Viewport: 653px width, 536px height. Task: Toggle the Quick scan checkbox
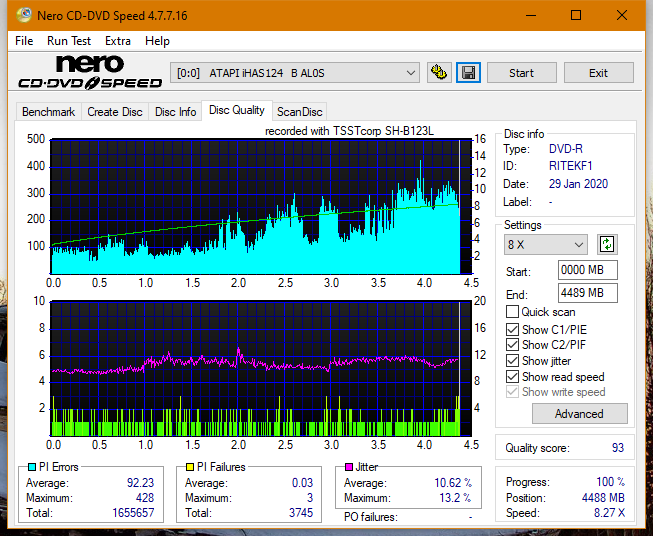pyautogui.click(x=512, y=312)
